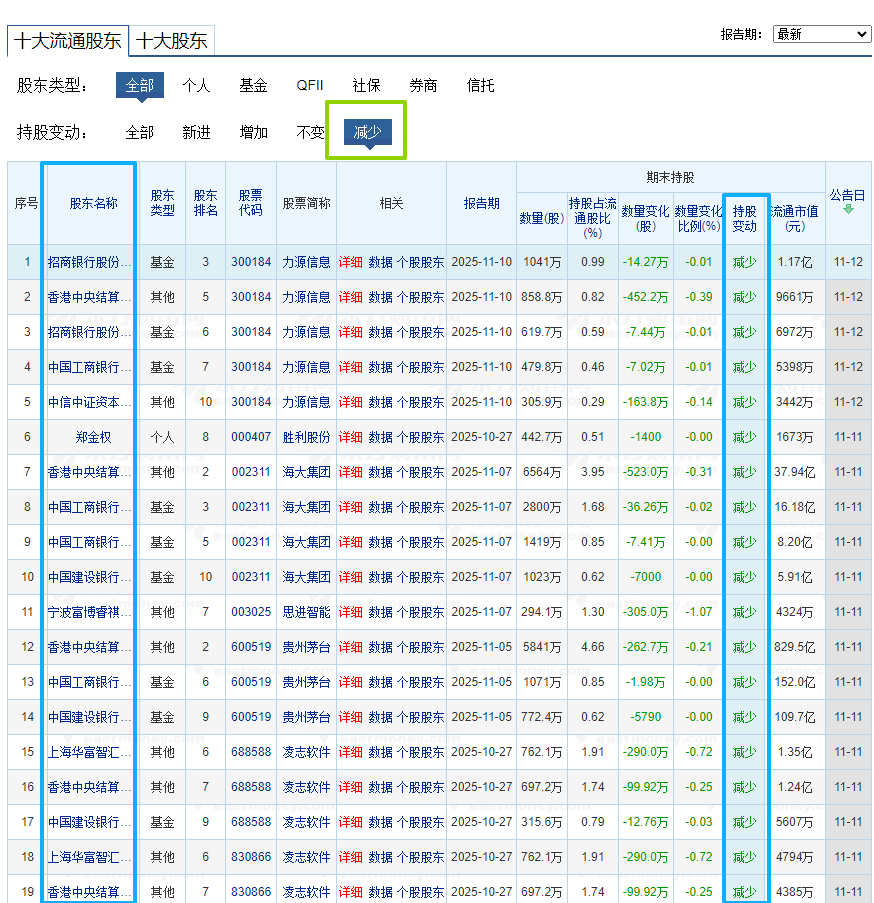Sort by 流通市值(元) column header

click(x=795, y=219)
